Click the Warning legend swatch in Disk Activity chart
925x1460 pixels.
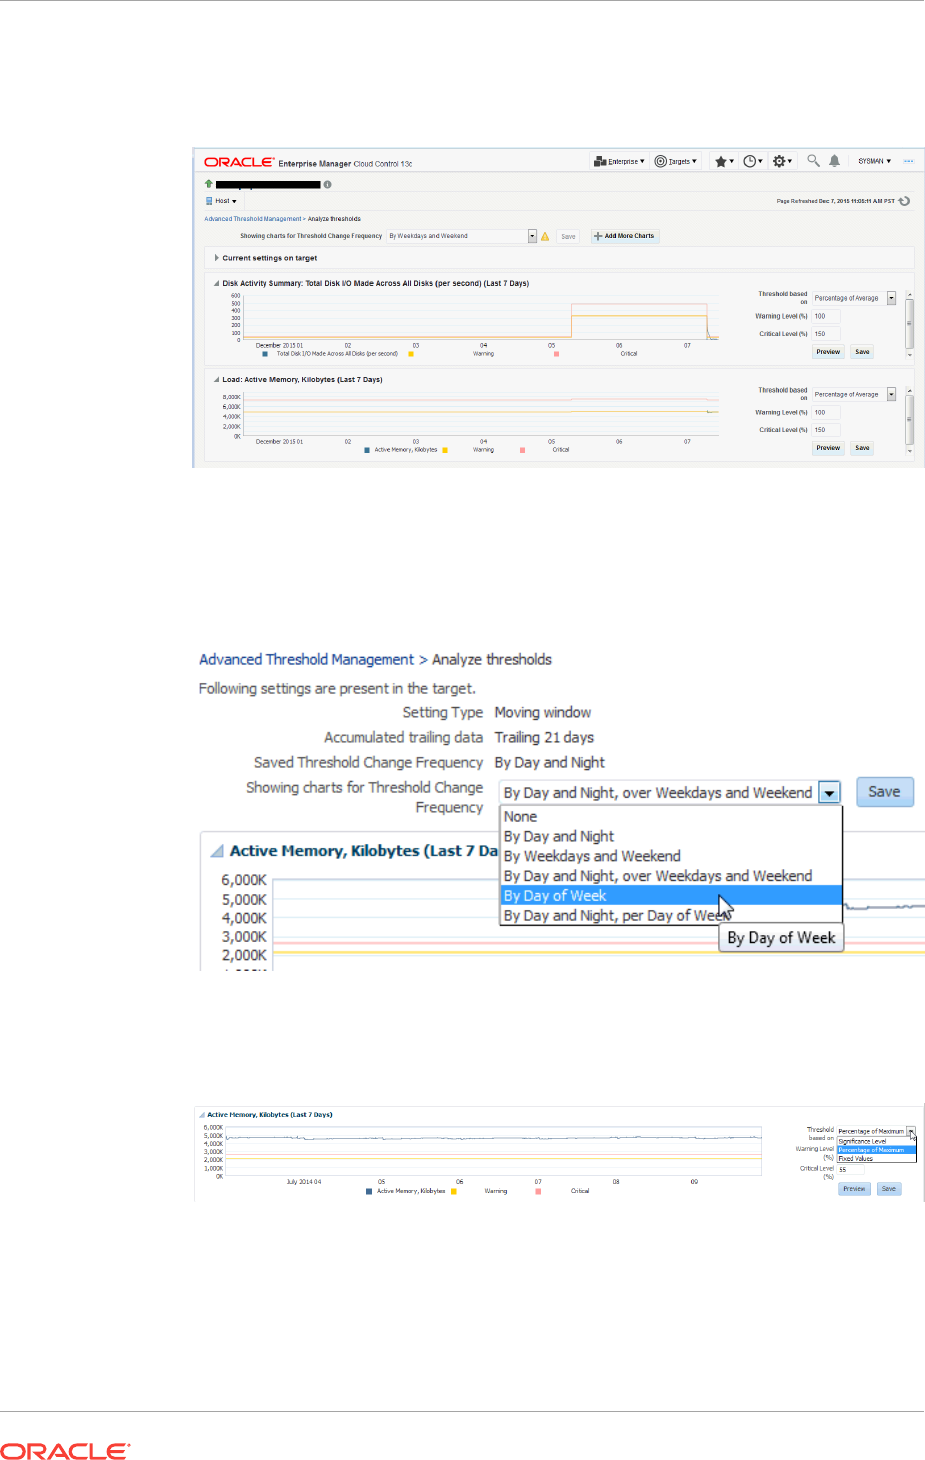pos(411,354)
